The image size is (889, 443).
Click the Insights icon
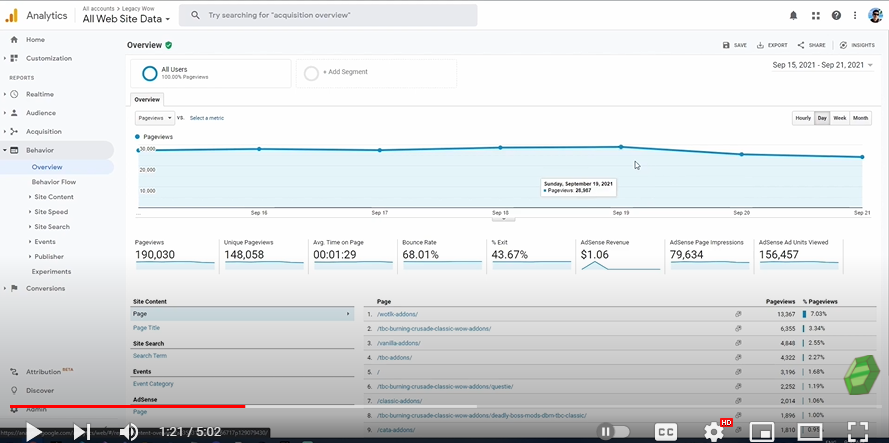tap(844, 45)
